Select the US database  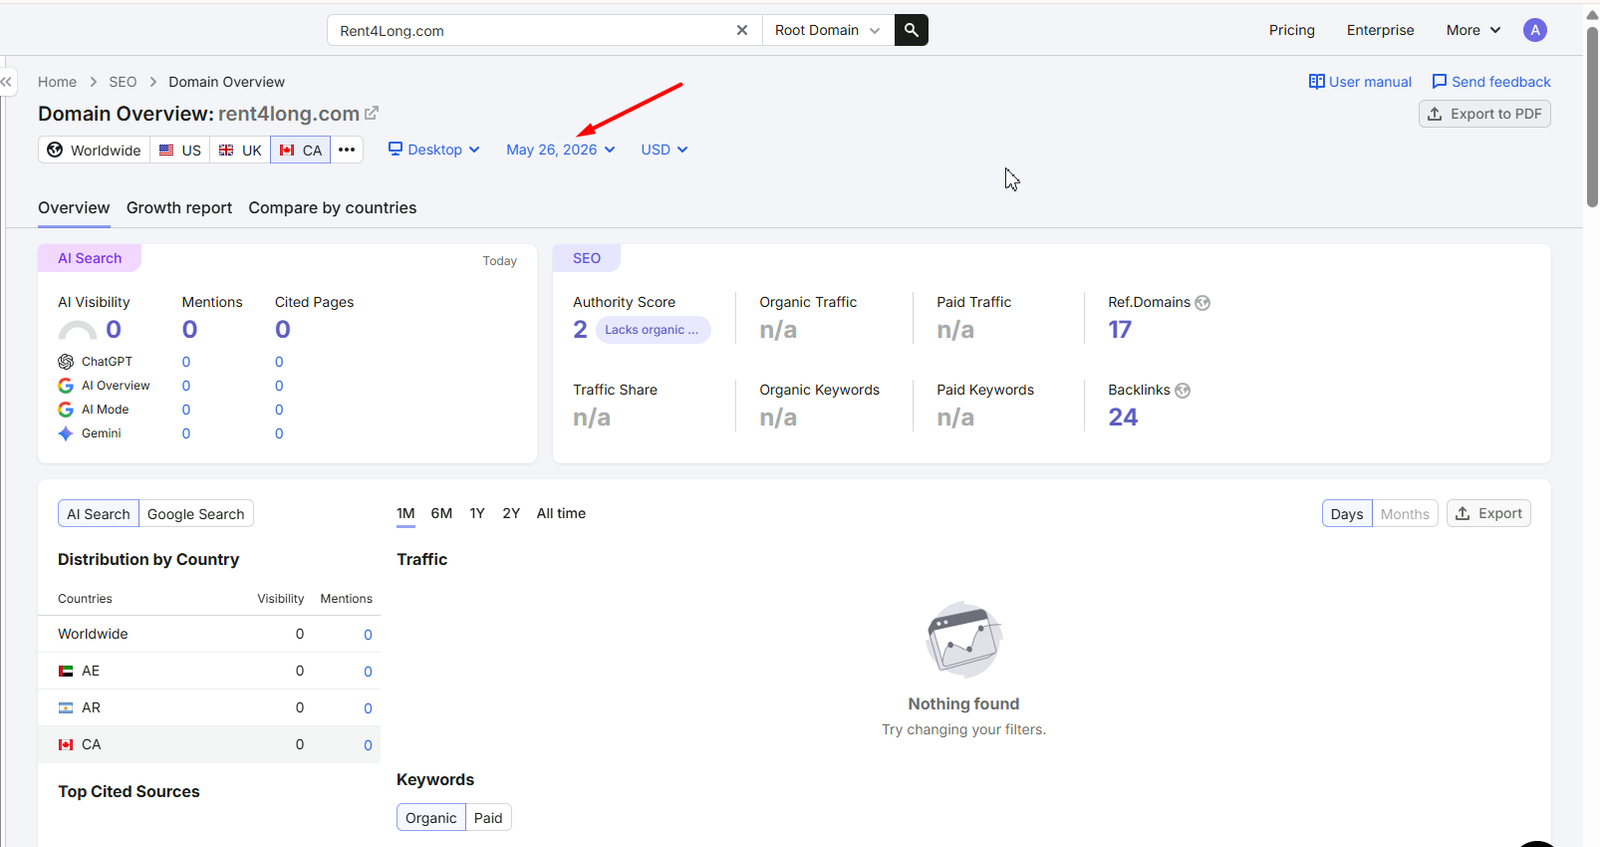(x=180, y=150)
